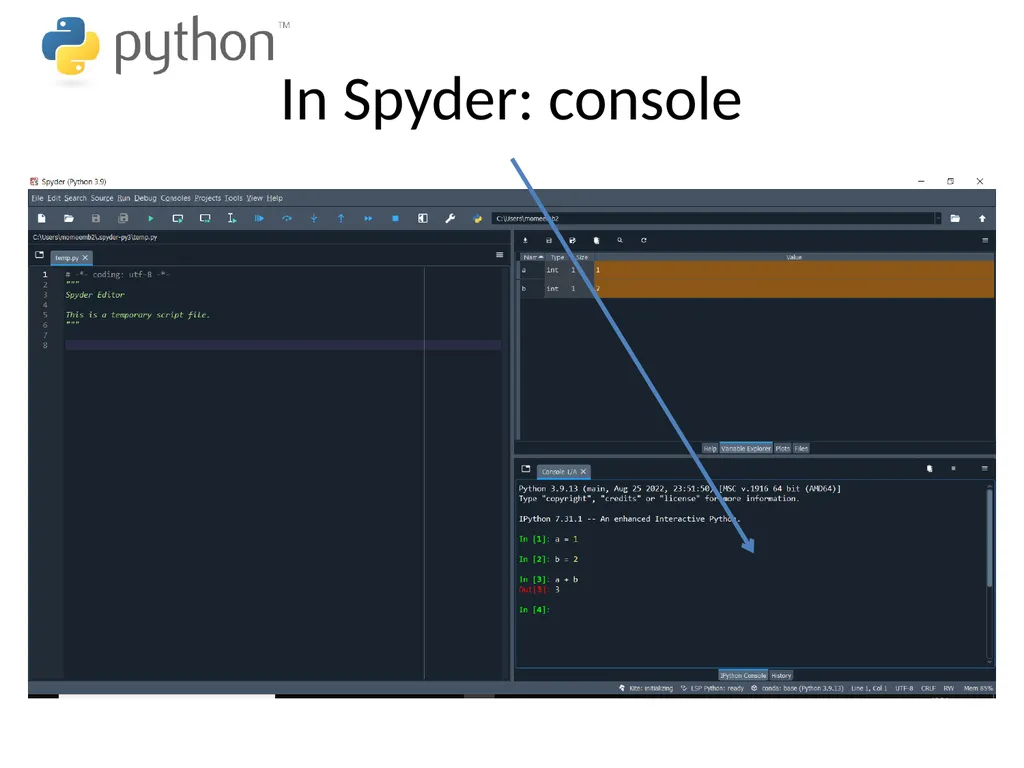Click the LSP Python: ready status
Screen dimensions: 1024x768
coord(712,688)
